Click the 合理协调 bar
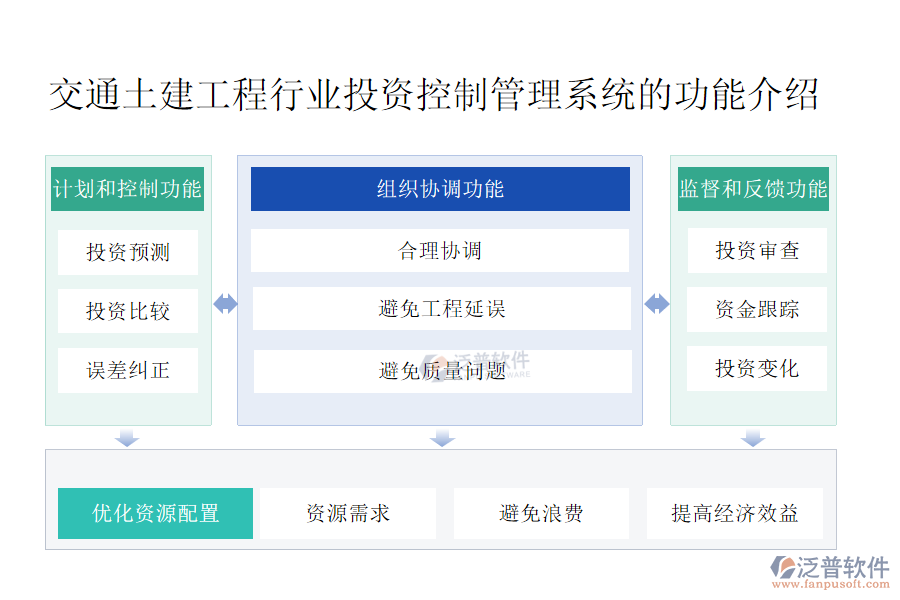 440,250
